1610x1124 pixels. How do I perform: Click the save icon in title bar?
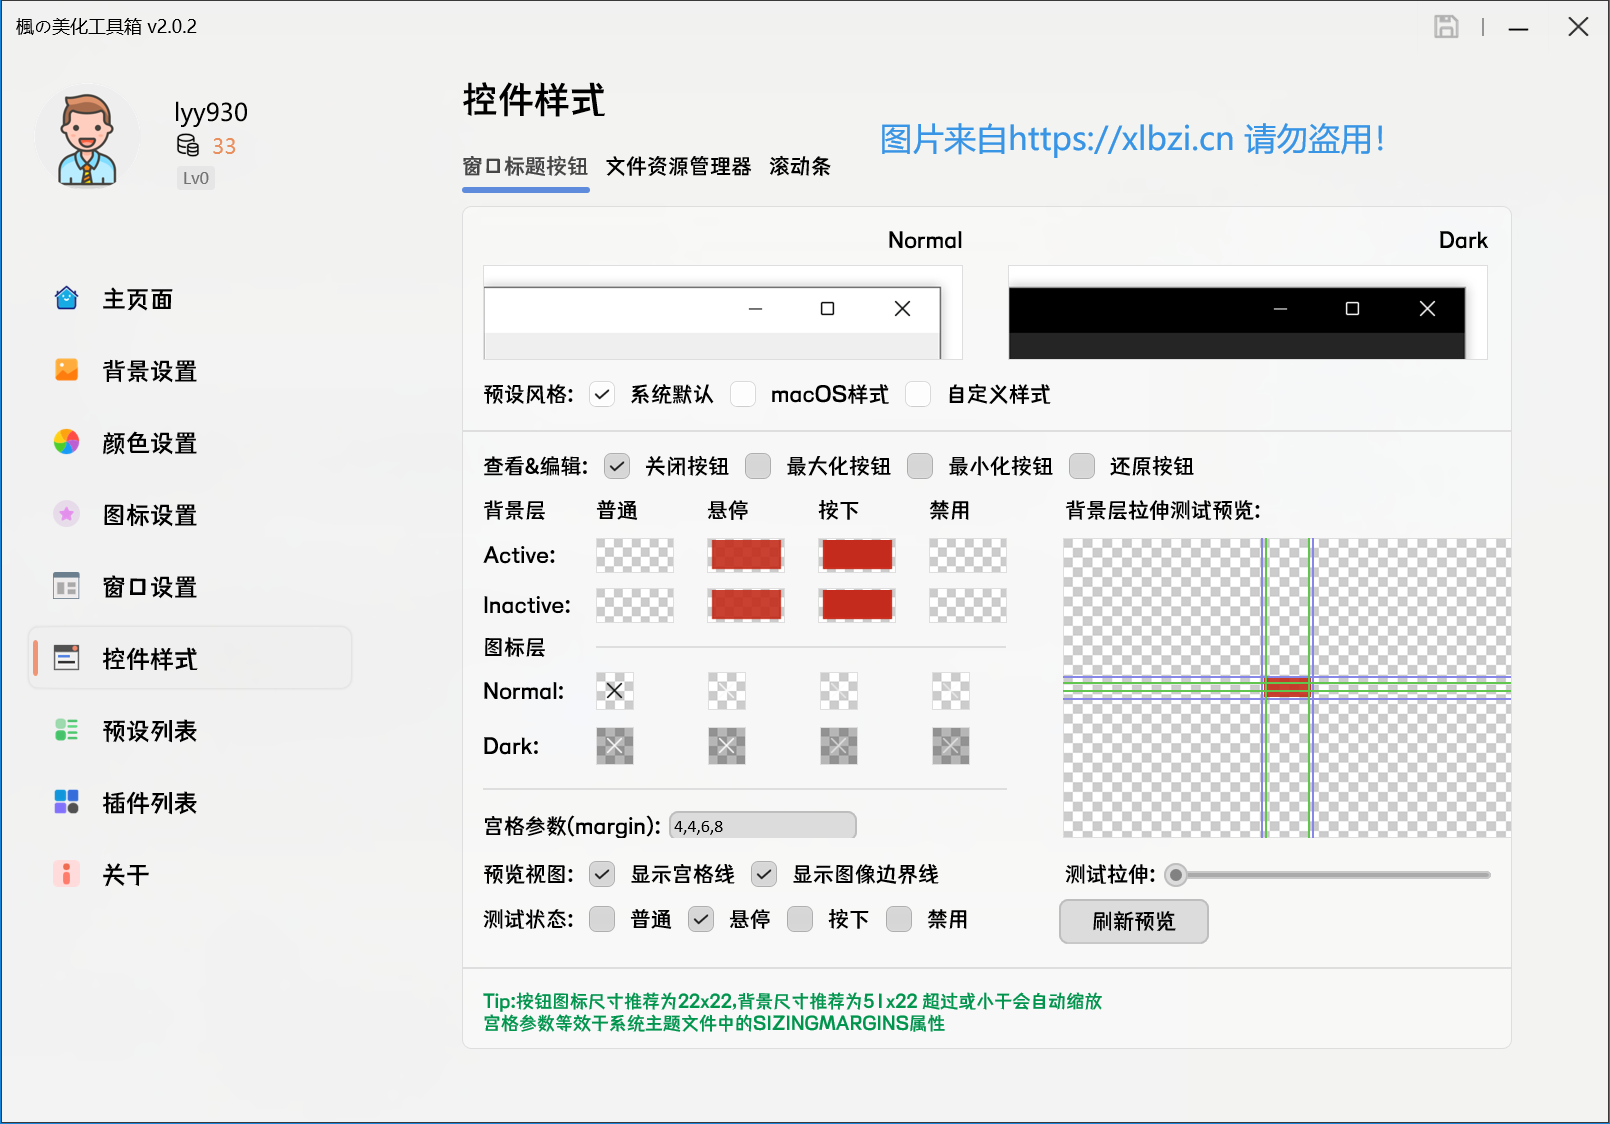(x=1446, y=26)
